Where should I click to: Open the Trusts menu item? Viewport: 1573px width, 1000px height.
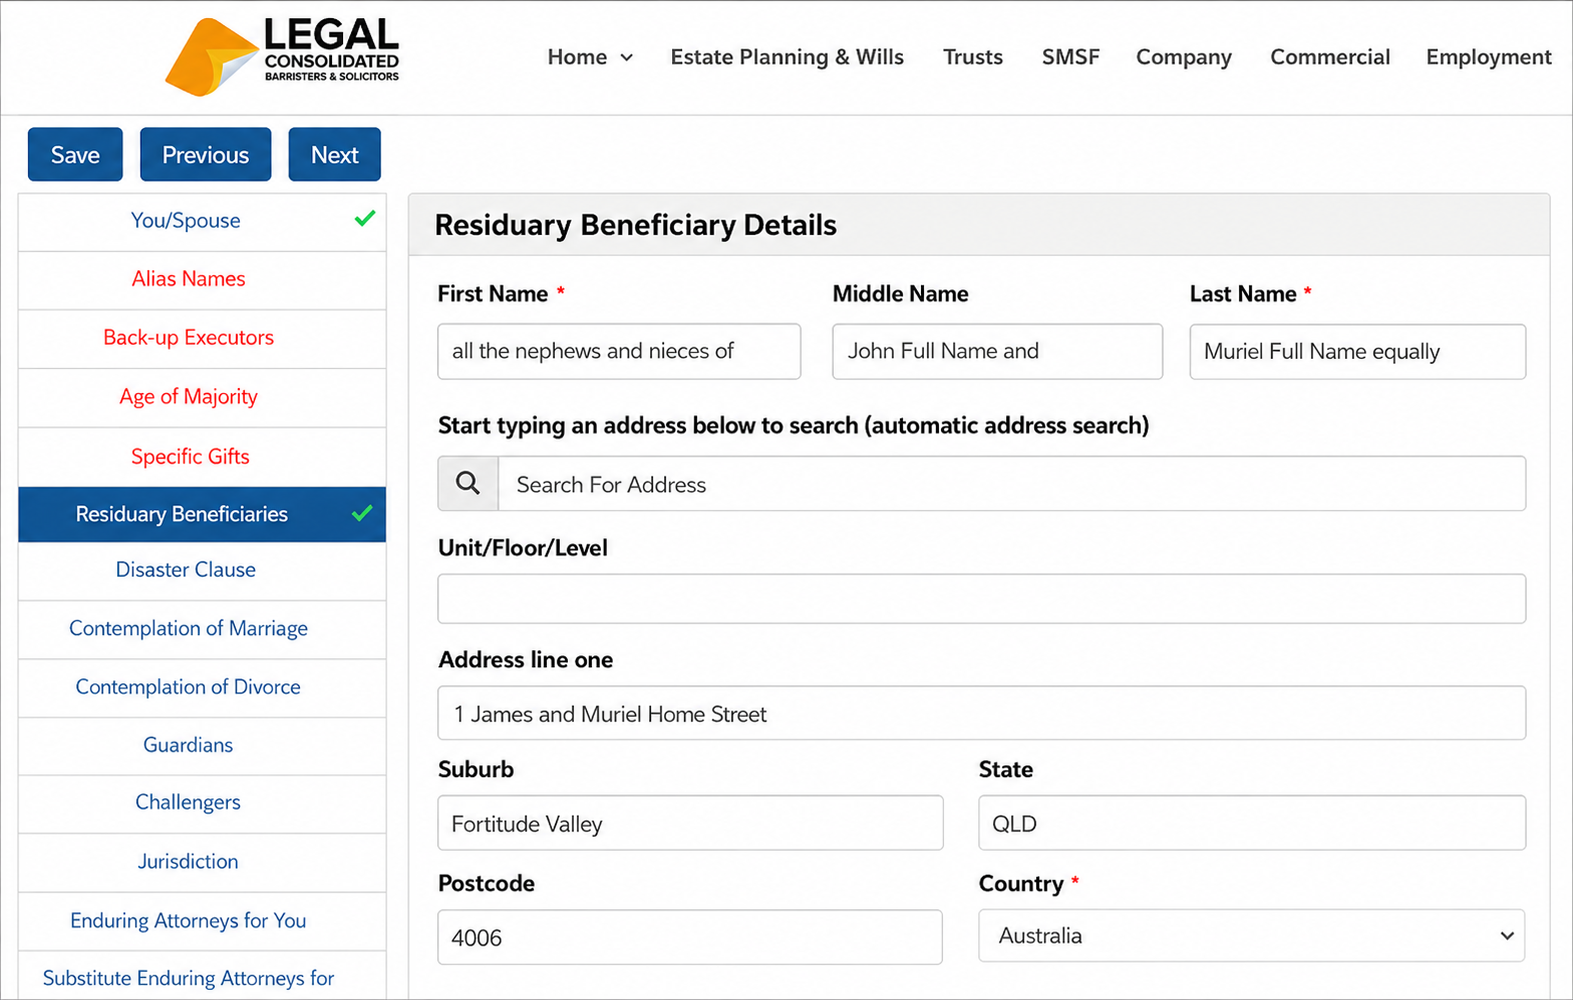click(x=973, y=57)
